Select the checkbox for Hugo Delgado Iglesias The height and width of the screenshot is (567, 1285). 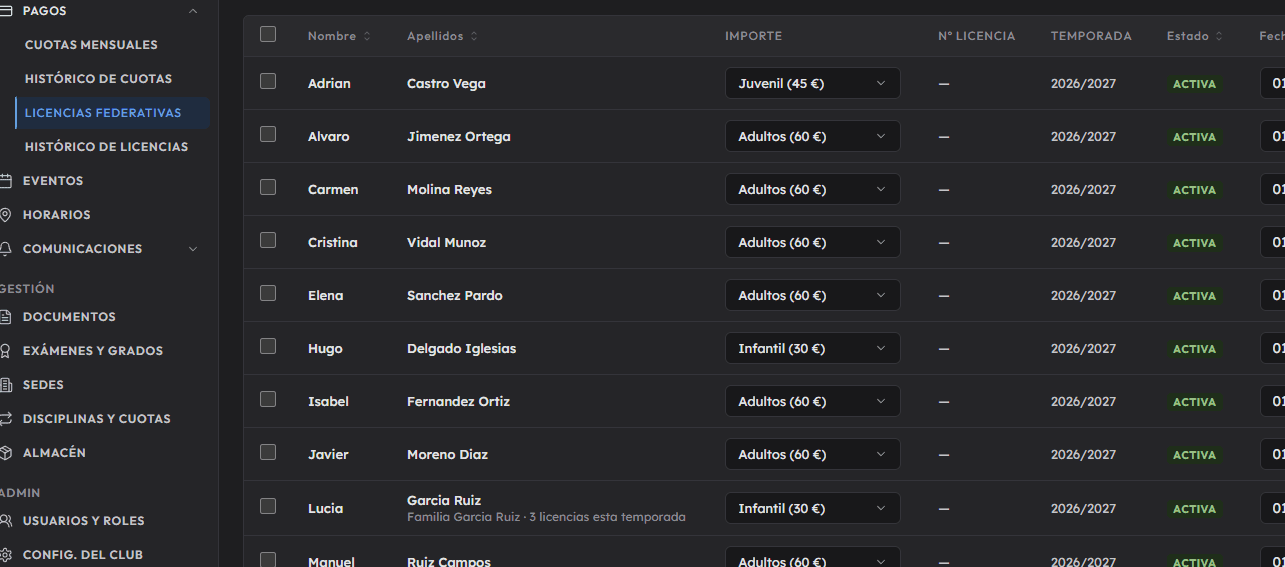(268, 346)
